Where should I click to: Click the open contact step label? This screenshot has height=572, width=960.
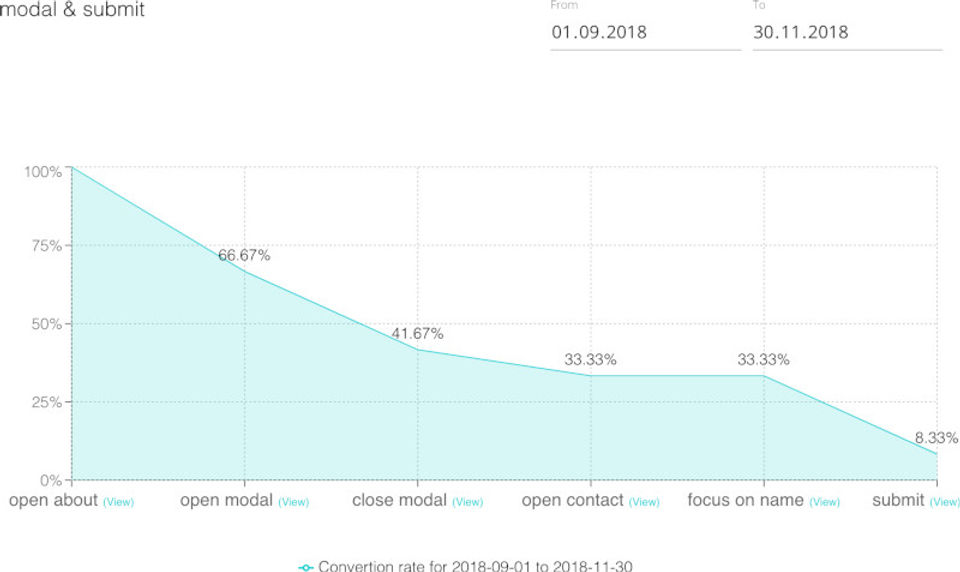point(572,500)
